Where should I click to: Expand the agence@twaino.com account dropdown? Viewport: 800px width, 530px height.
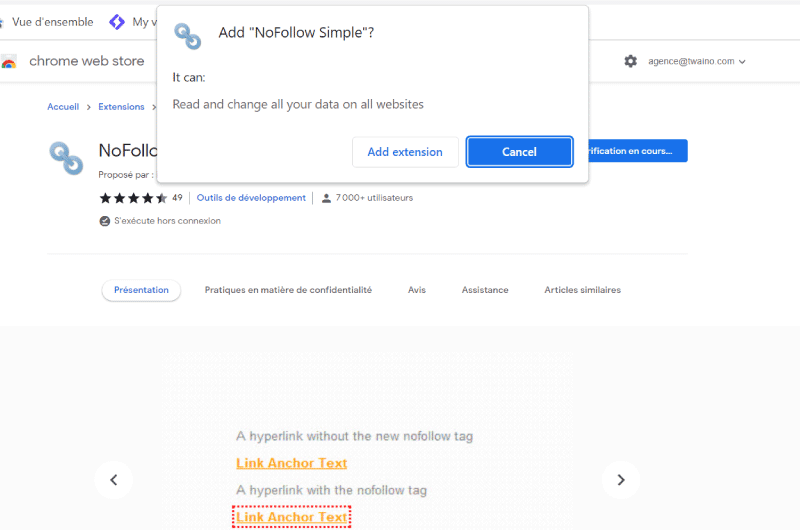pyautogui.click(x=697, y=61)
